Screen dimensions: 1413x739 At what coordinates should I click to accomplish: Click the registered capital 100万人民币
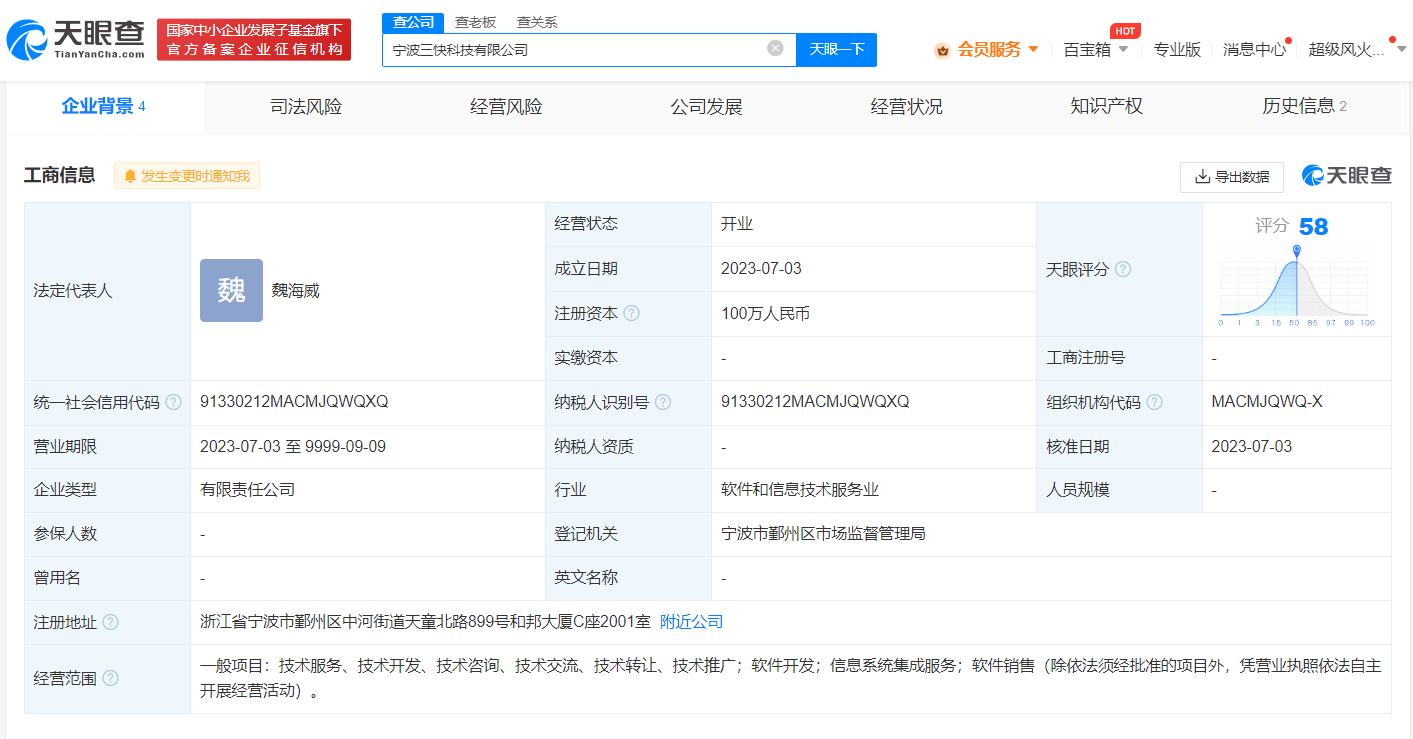pos(765,314)
